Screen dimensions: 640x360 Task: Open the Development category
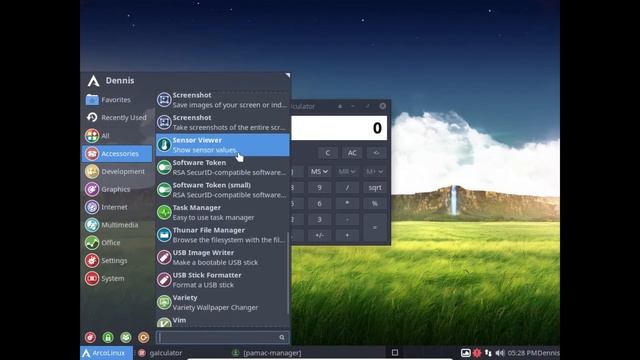coord(117,171)
